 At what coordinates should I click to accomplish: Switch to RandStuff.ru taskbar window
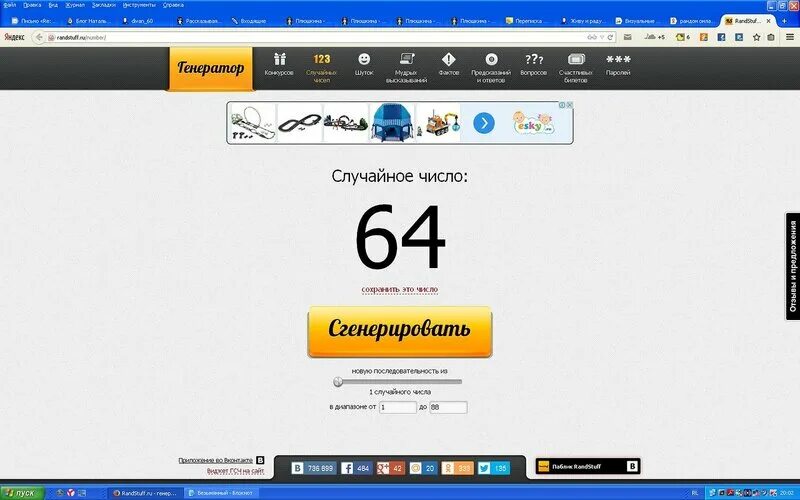coord(144,493)
